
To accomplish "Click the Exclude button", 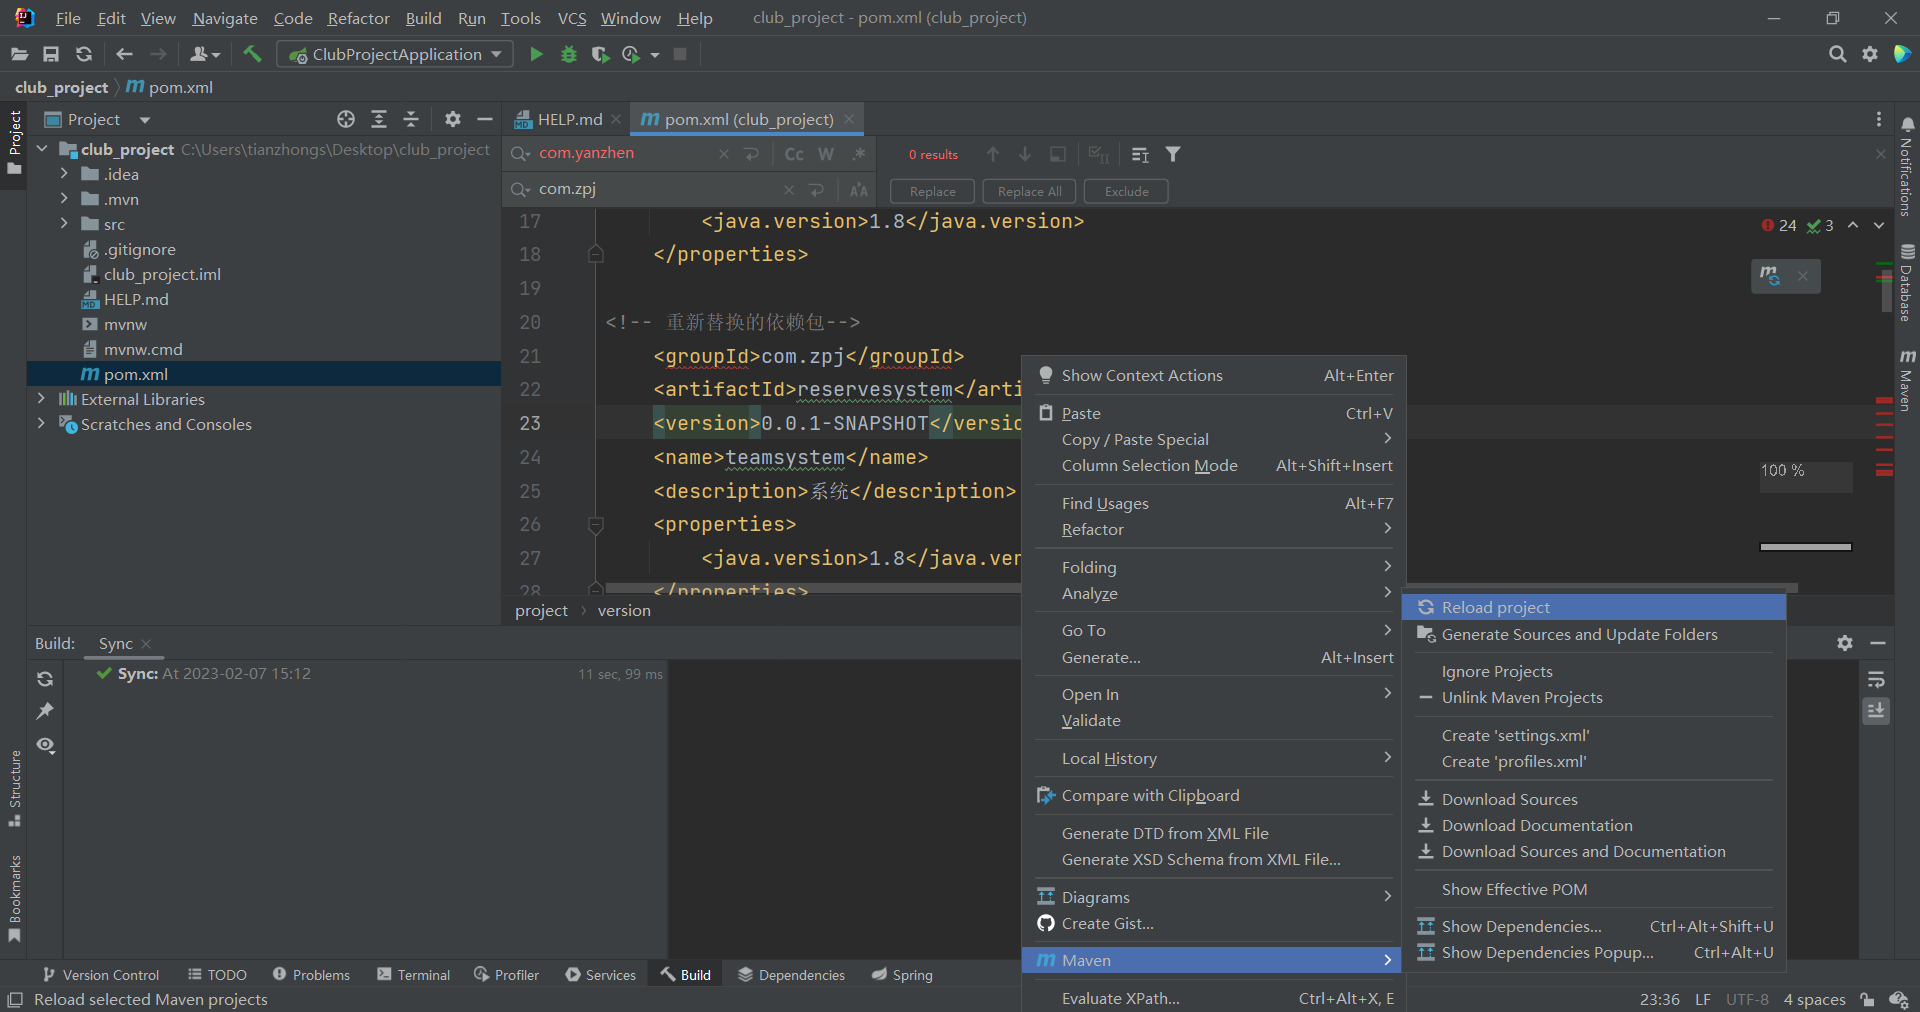I will pos(1126,191).
